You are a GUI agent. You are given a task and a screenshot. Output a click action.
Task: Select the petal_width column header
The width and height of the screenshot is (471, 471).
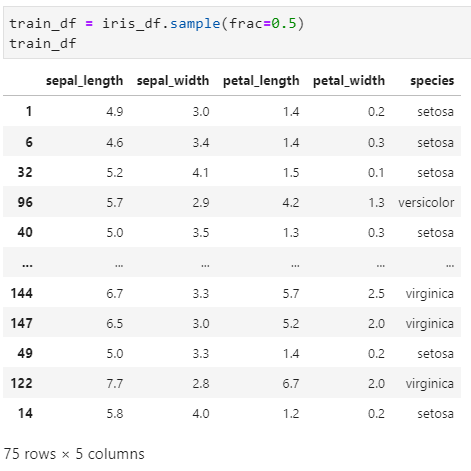[349, 81]
